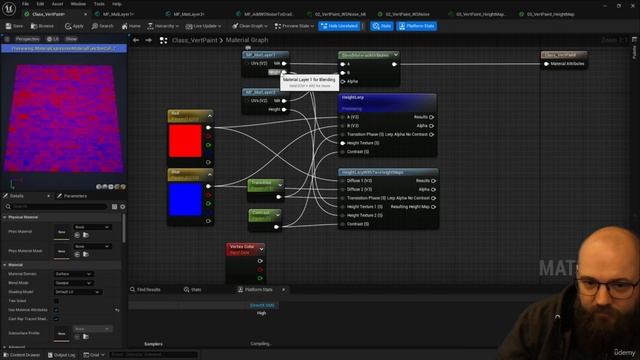640x360 pixels.
Task: Open the Tools menu
Action: pos(99,4)
